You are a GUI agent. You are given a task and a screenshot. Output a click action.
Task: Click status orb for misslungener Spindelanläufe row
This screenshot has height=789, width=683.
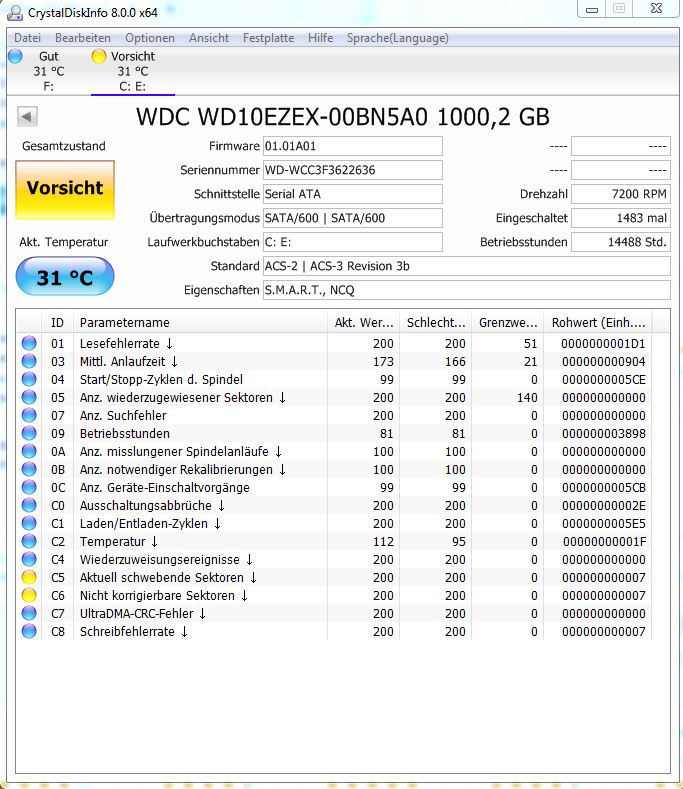point(29,451)
